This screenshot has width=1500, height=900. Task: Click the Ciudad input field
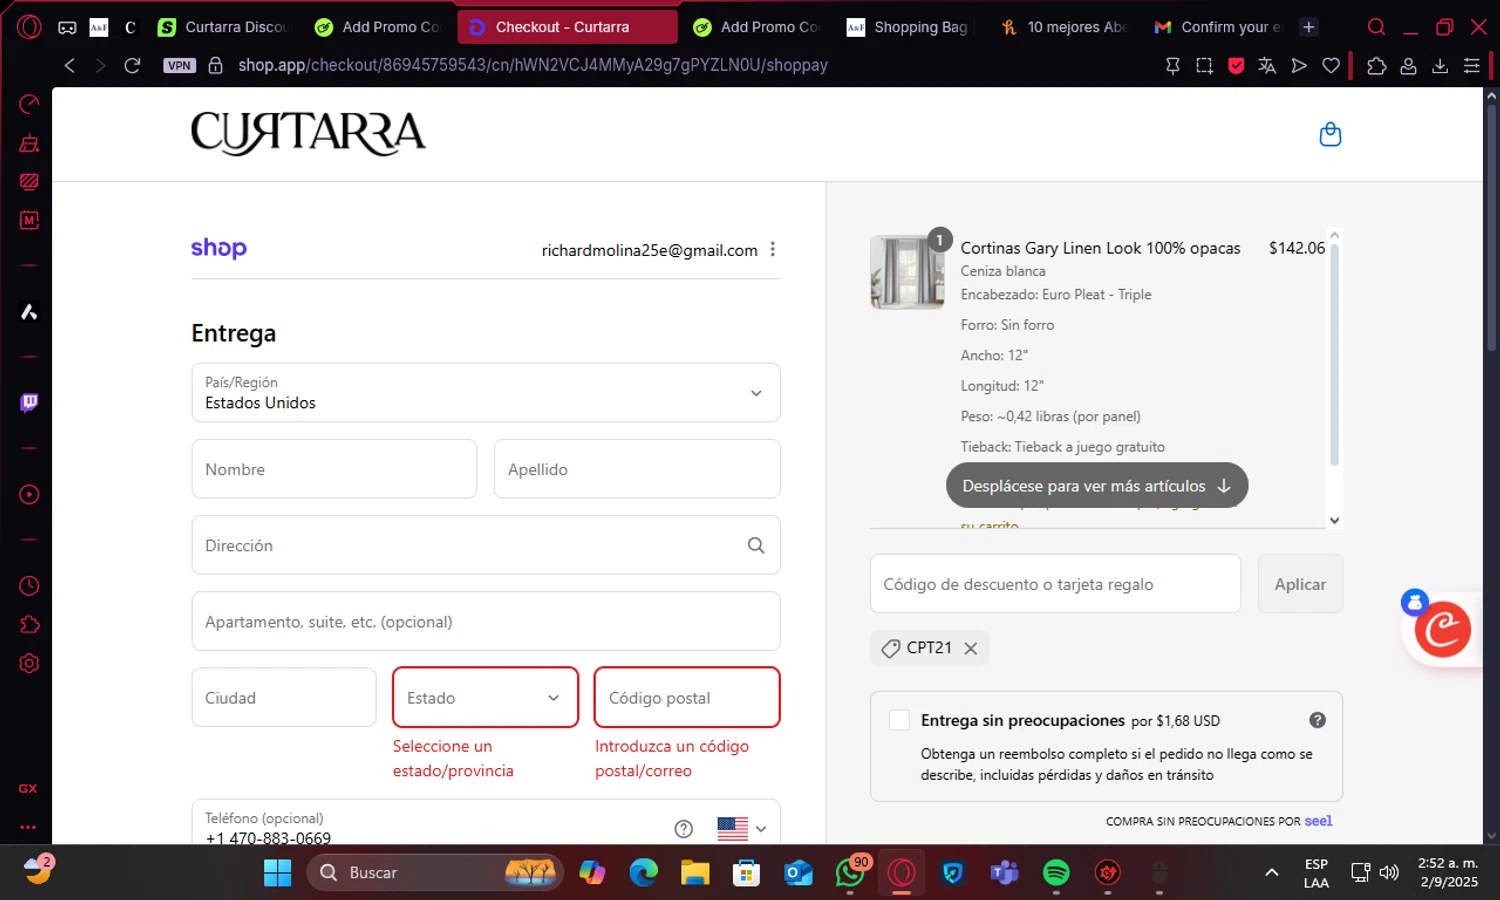pos(284,697)
